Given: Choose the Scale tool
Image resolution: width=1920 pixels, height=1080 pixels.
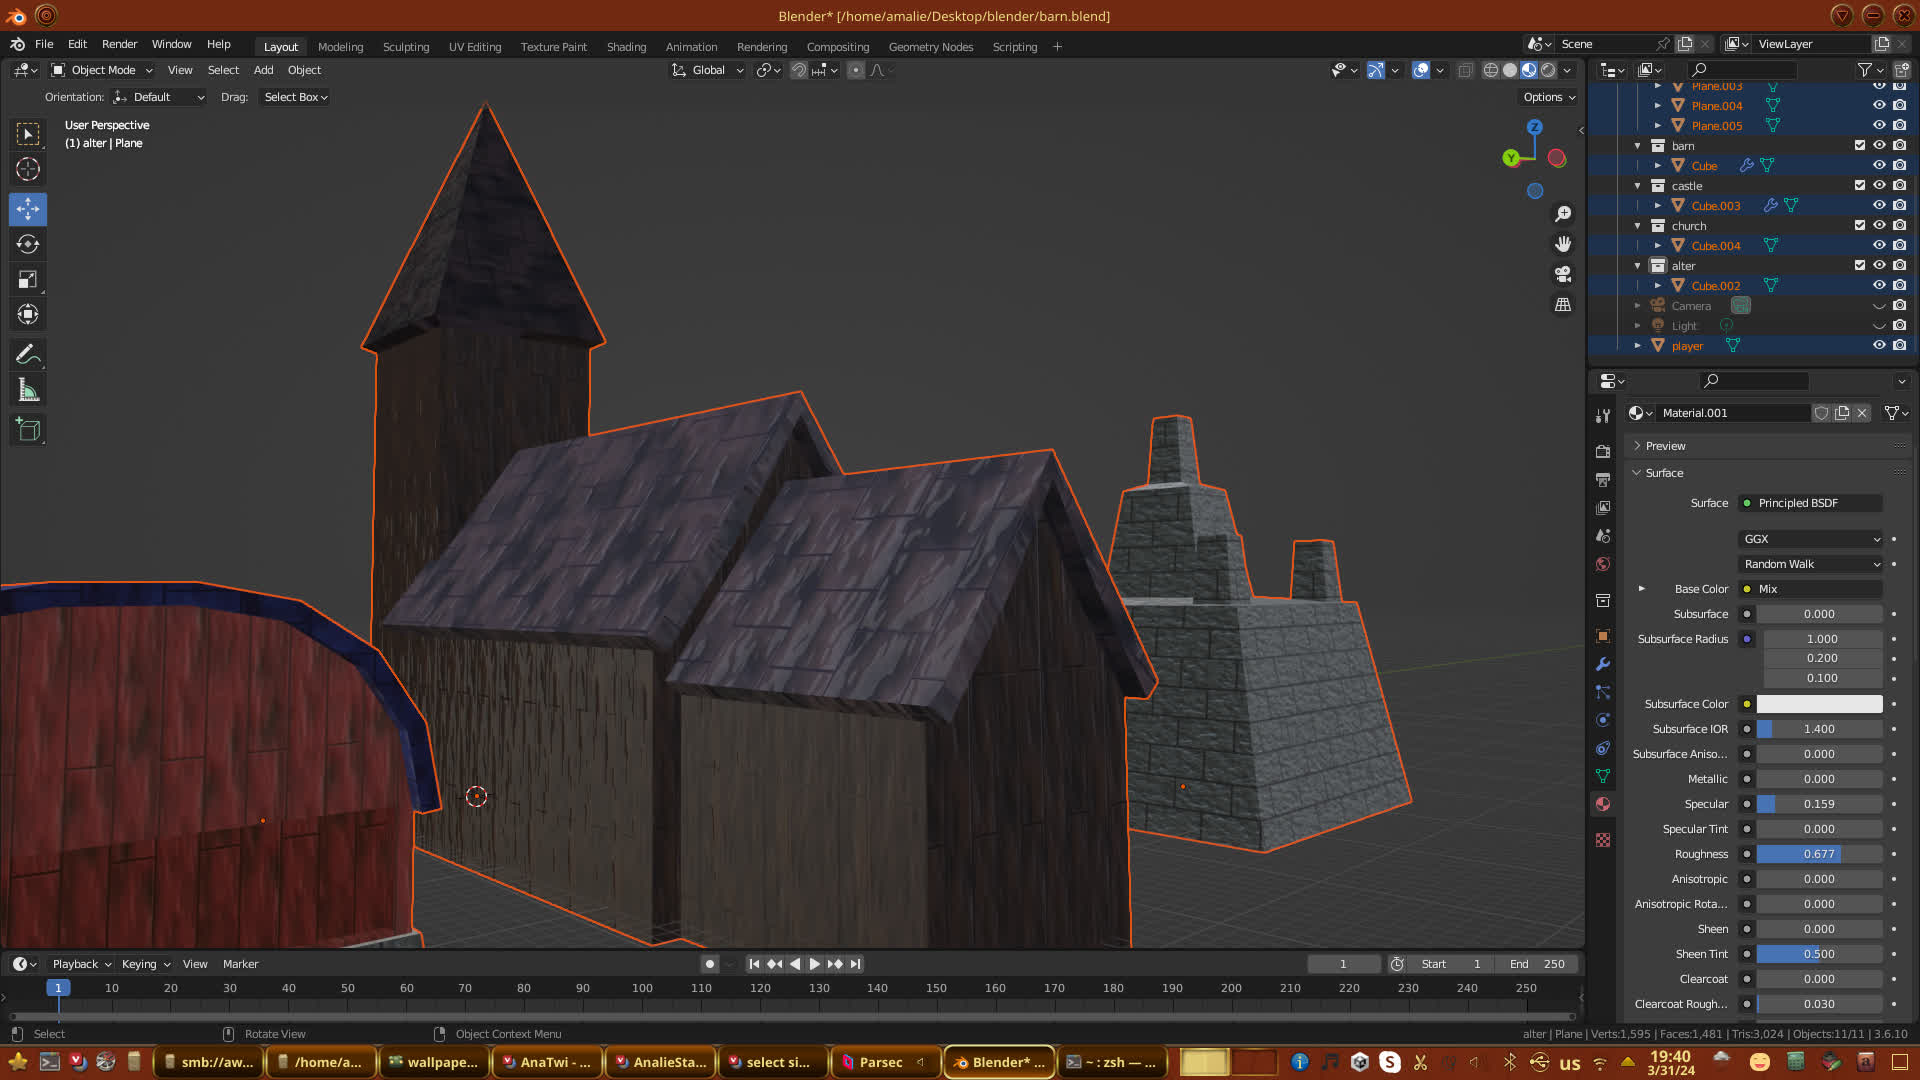Looking at the screenshot, I should tap(28, 280).
